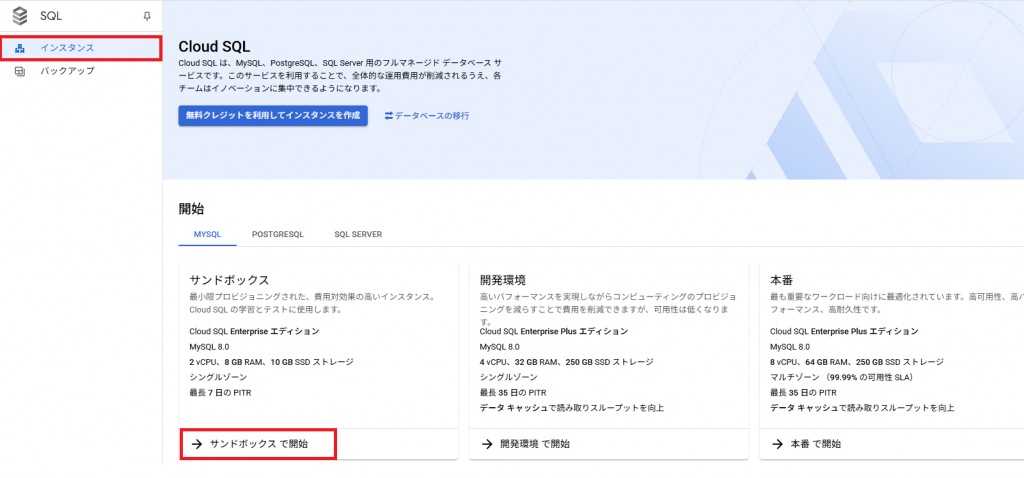Click the SQL title in sidebar header
The image size is (1024, 478).
(51, 16)
